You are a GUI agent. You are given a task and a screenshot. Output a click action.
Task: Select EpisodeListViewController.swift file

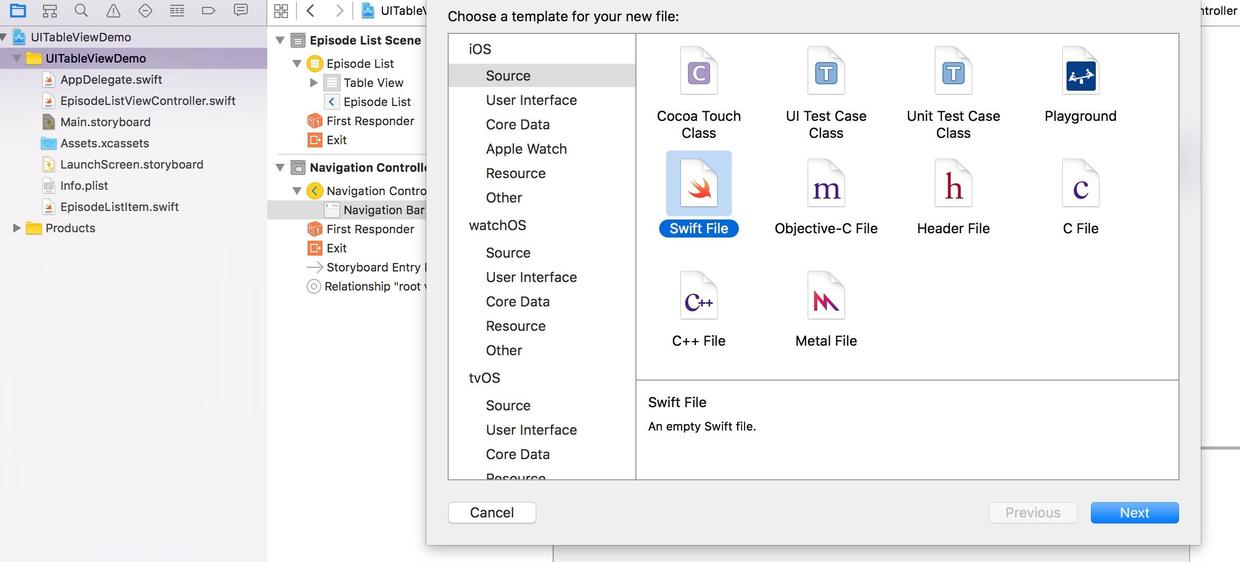tap(147, 100)
